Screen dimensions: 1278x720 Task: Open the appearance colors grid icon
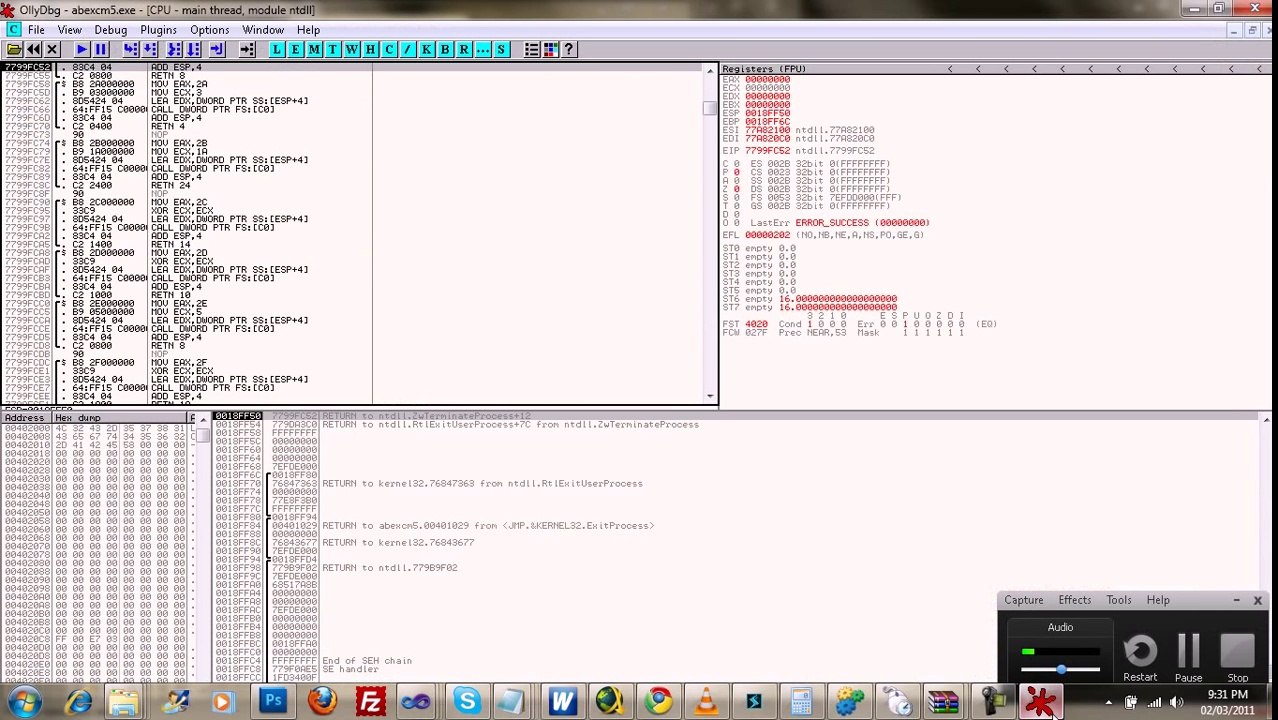tap(550, 49)
